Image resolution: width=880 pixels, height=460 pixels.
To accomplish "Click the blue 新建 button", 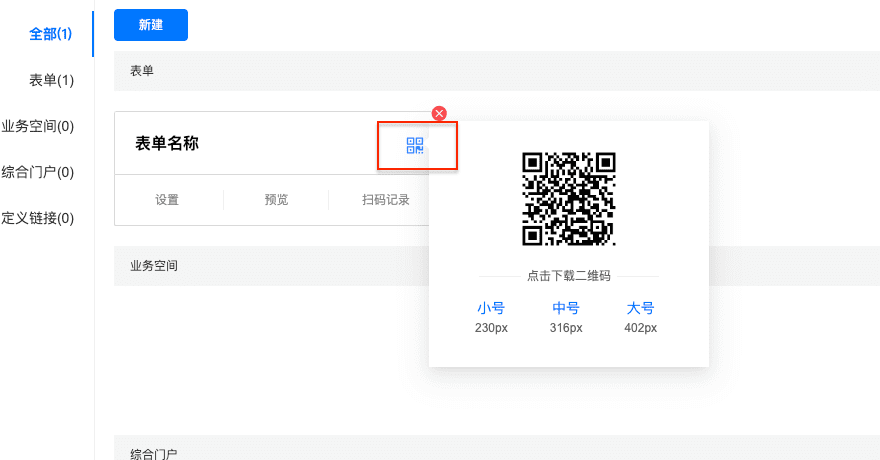I will coord(150,25).
